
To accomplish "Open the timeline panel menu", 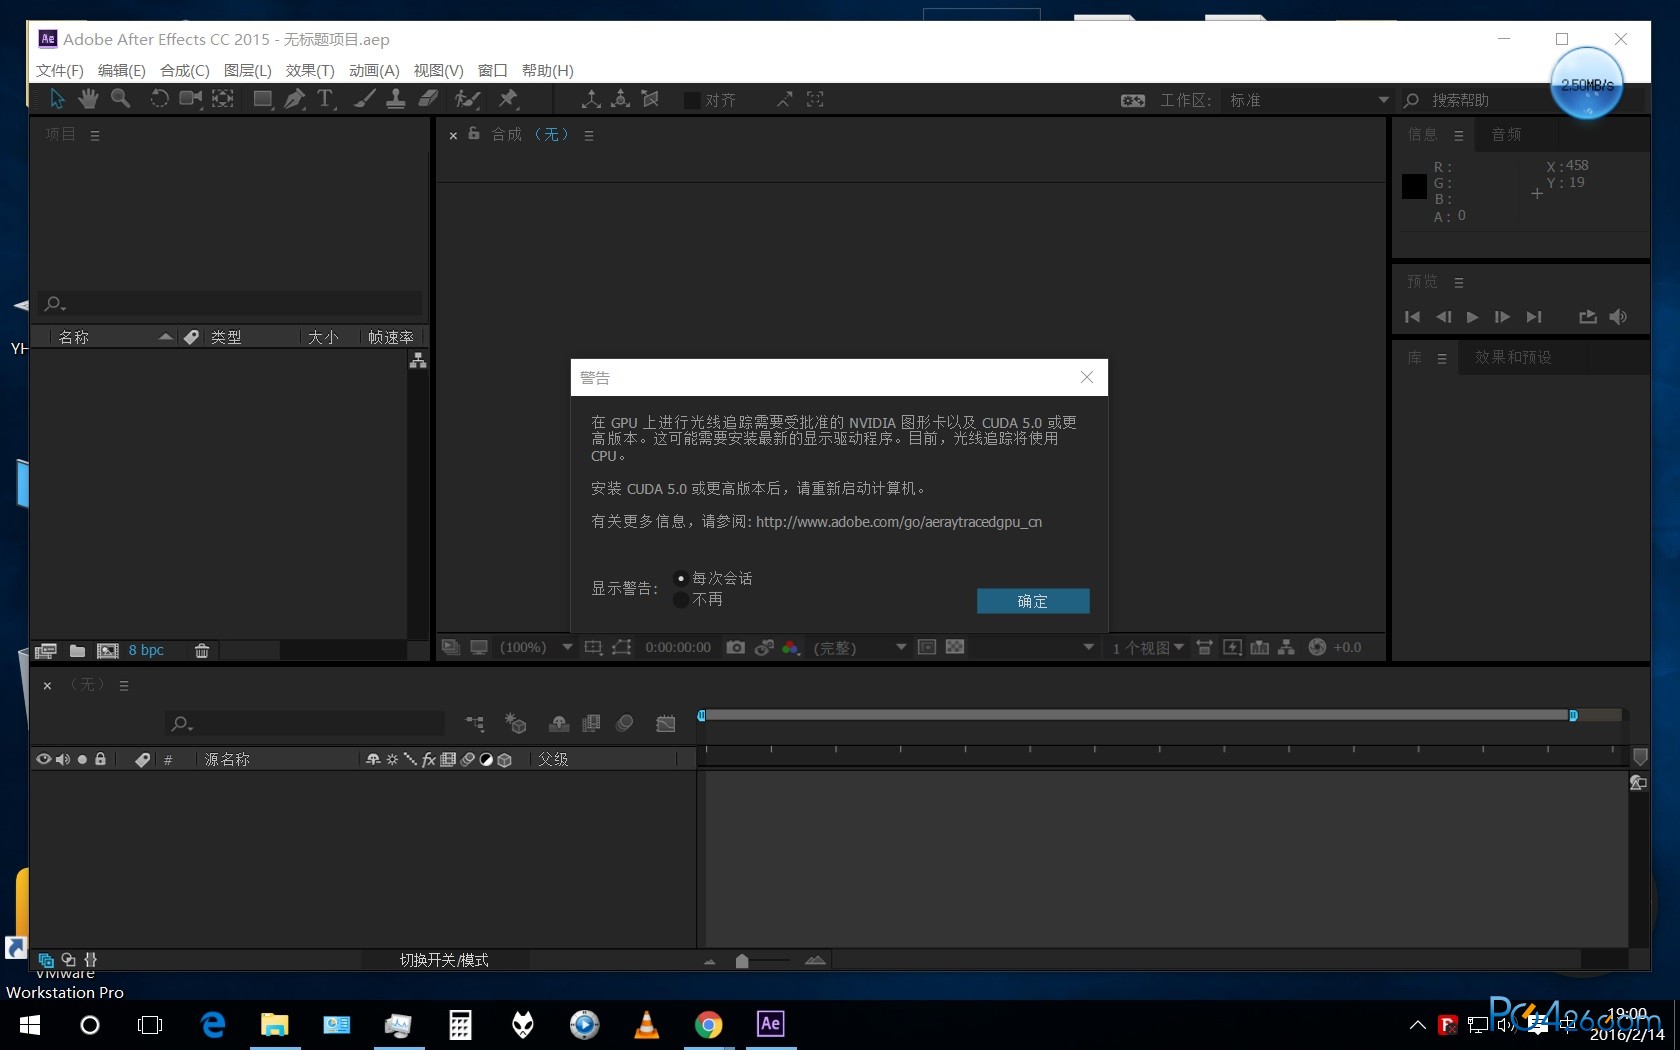I will [x=124, y=685].
